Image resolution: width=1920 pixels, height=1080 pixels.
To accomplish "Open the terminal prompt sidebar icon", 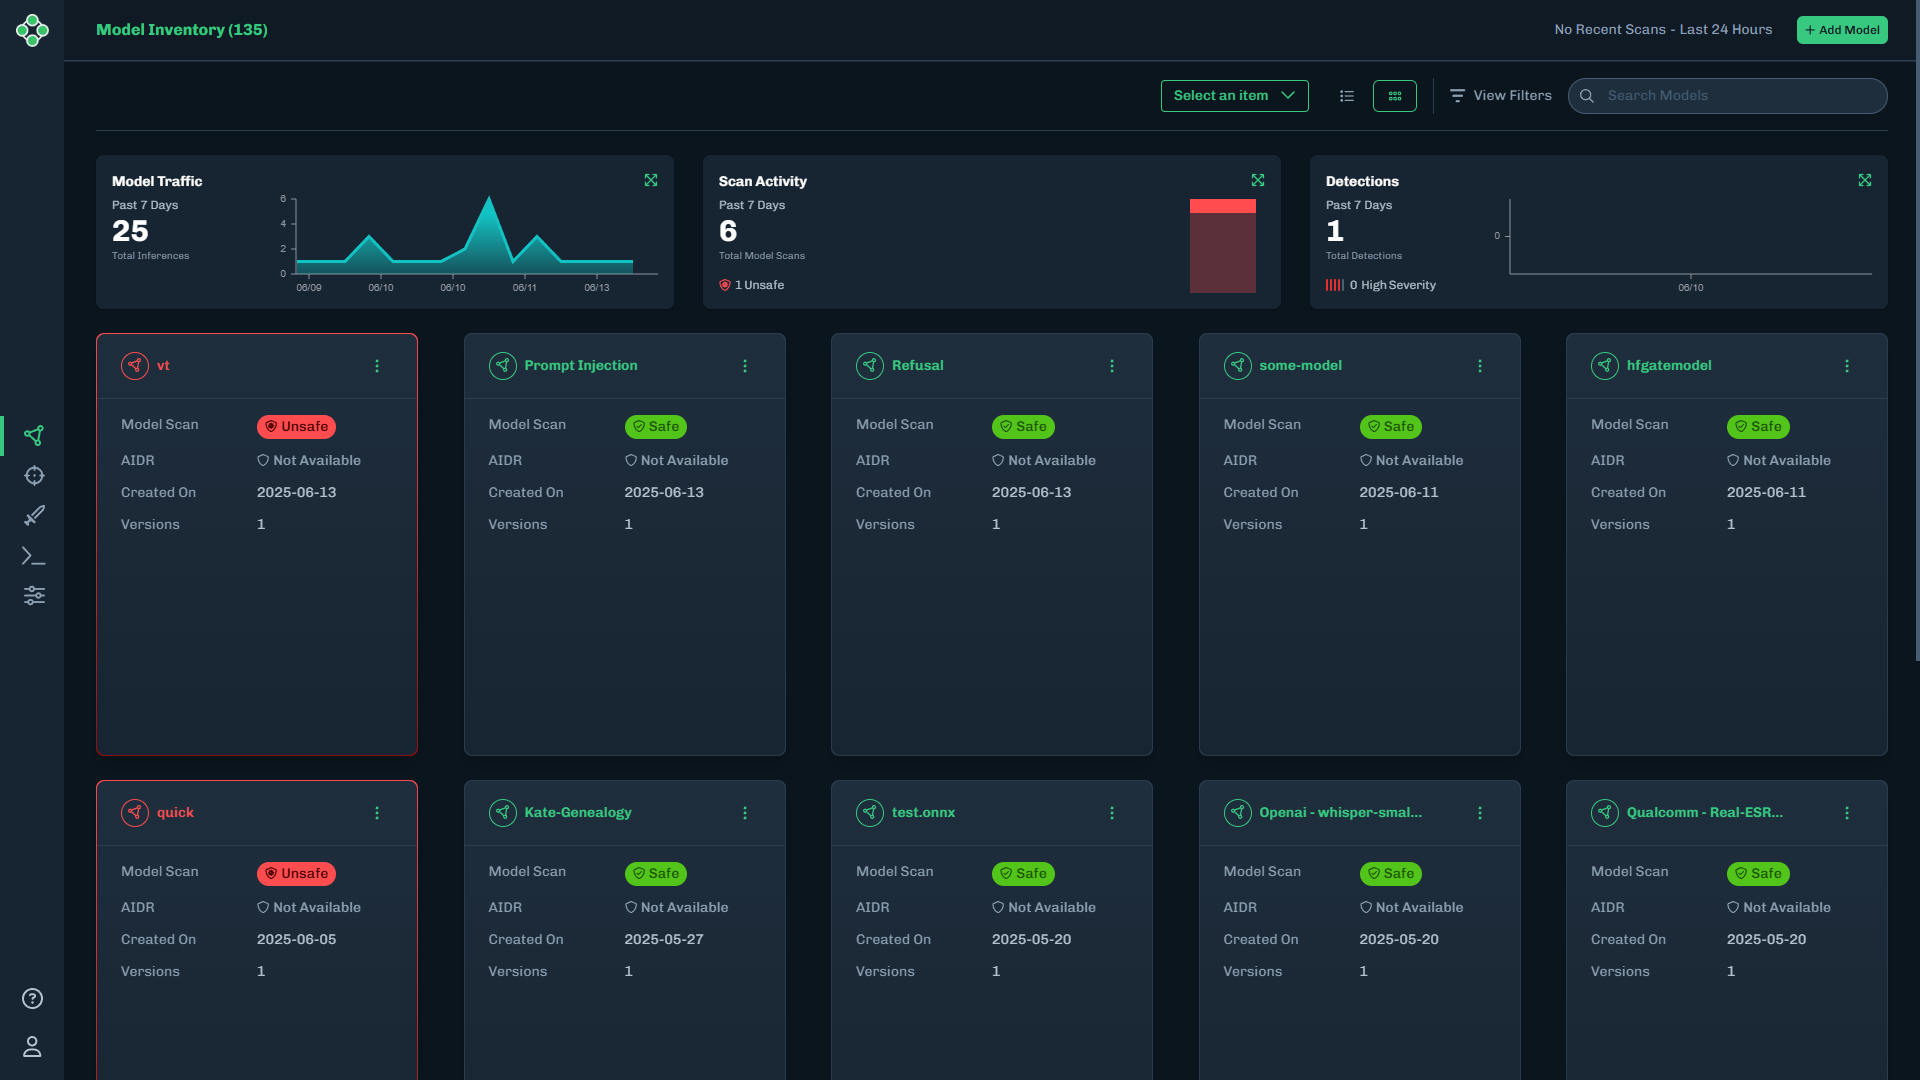I will (34, 556).
